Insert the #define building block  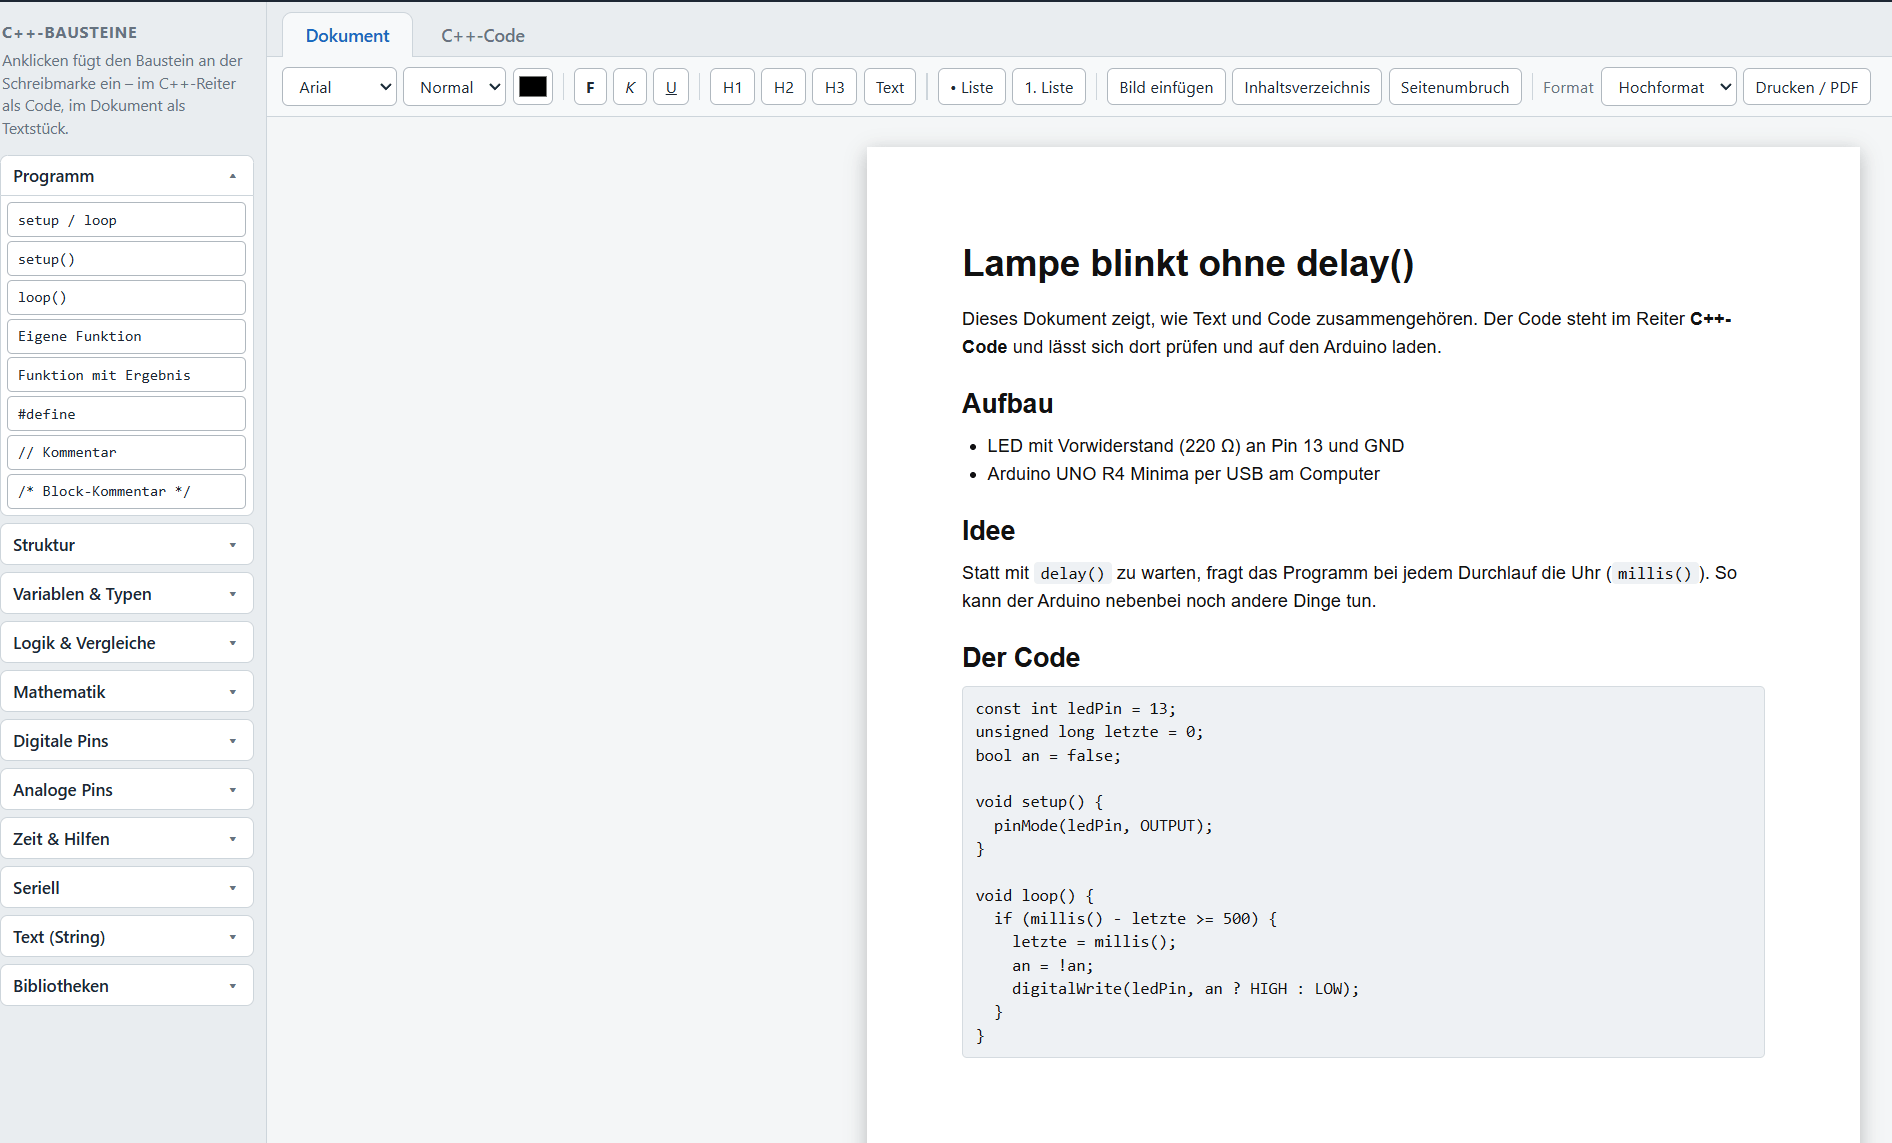click(126, 414)
